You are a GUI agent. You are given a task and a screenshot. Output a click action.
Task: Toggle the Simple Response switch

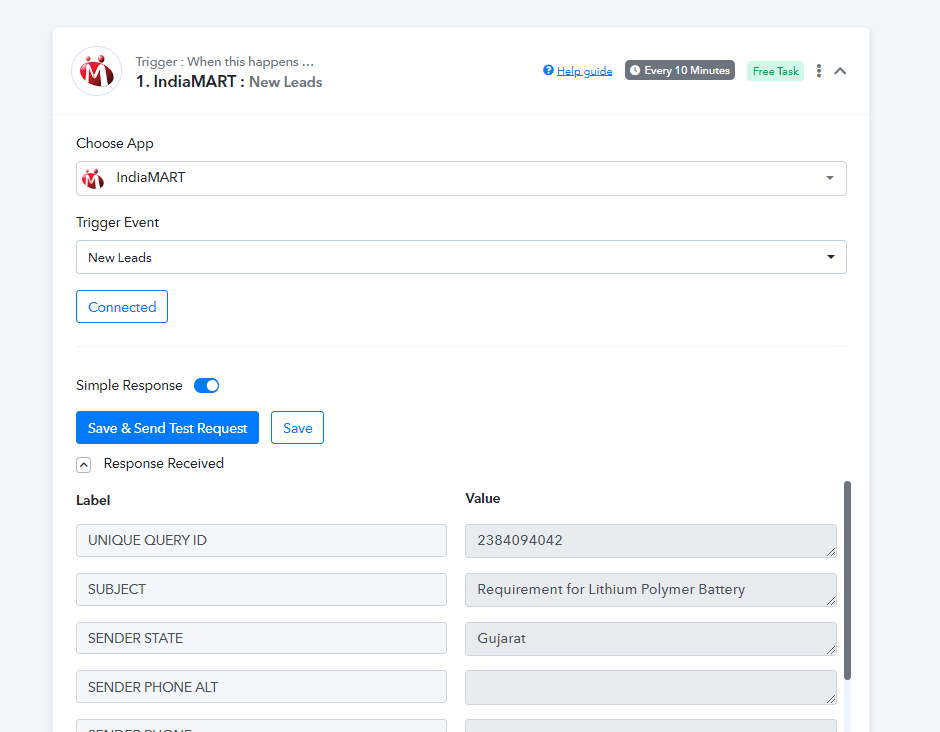click(206, 385)
